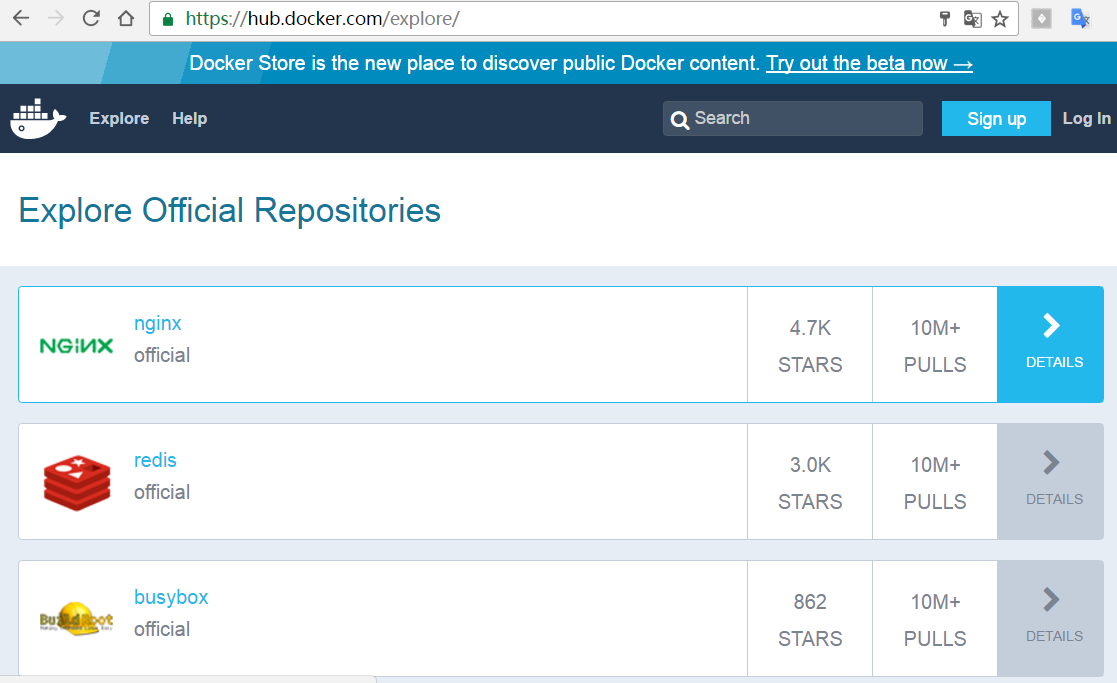Open the Help menu item
The image size is (1117, 683).
tap(189, 118)
